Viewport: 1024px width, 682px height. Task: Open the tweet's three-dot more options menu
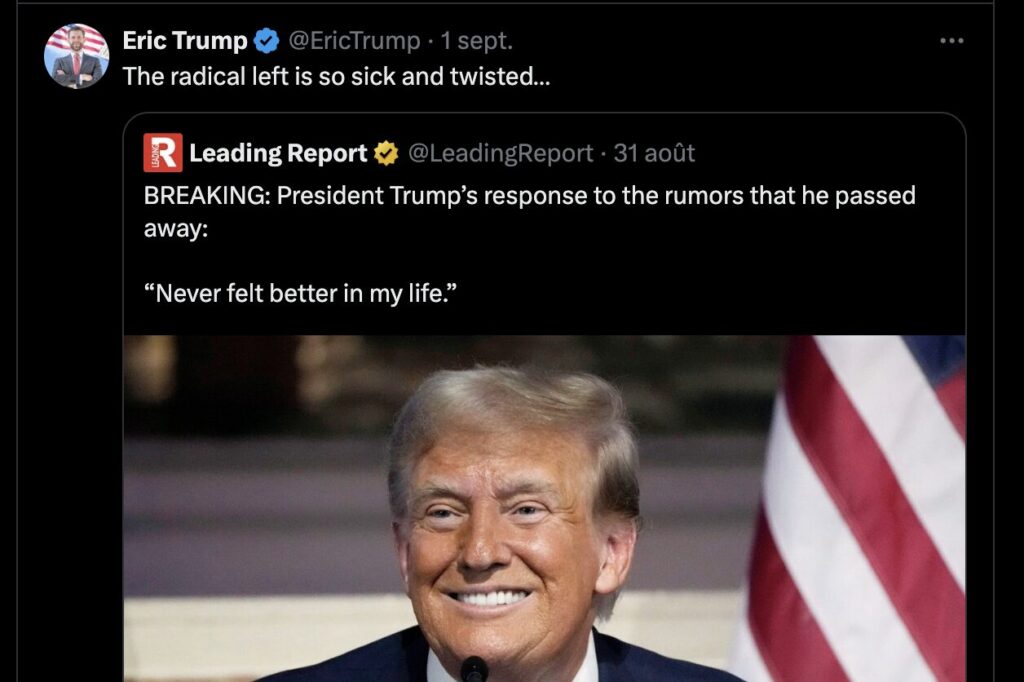tap(952, 41)
